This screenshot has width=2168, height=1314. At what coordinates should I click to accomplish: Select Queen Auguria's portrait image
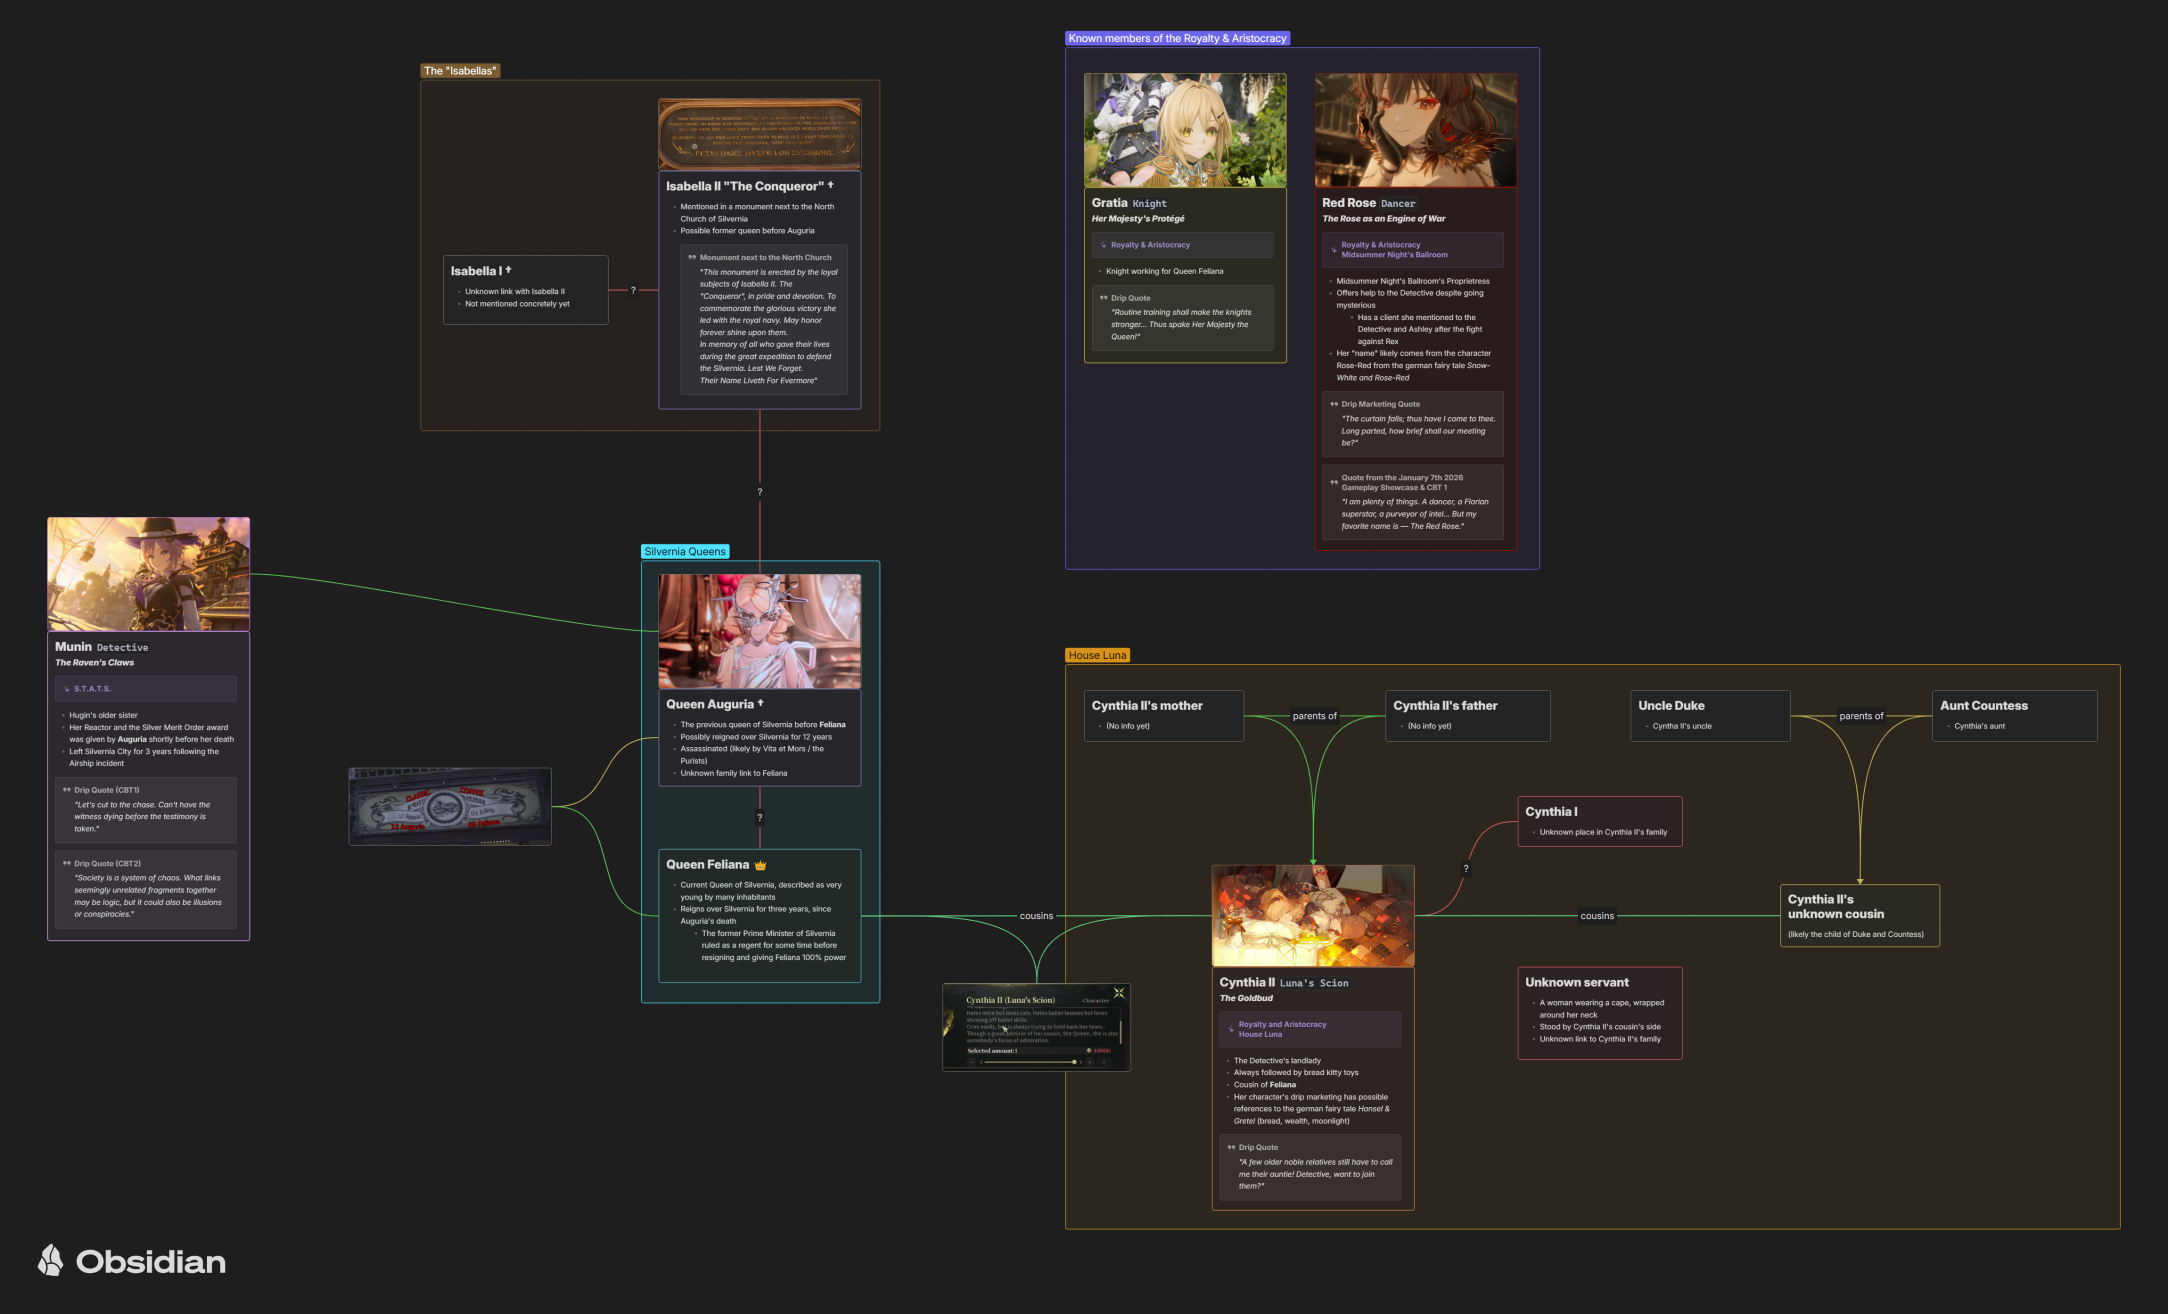point(760,631)
